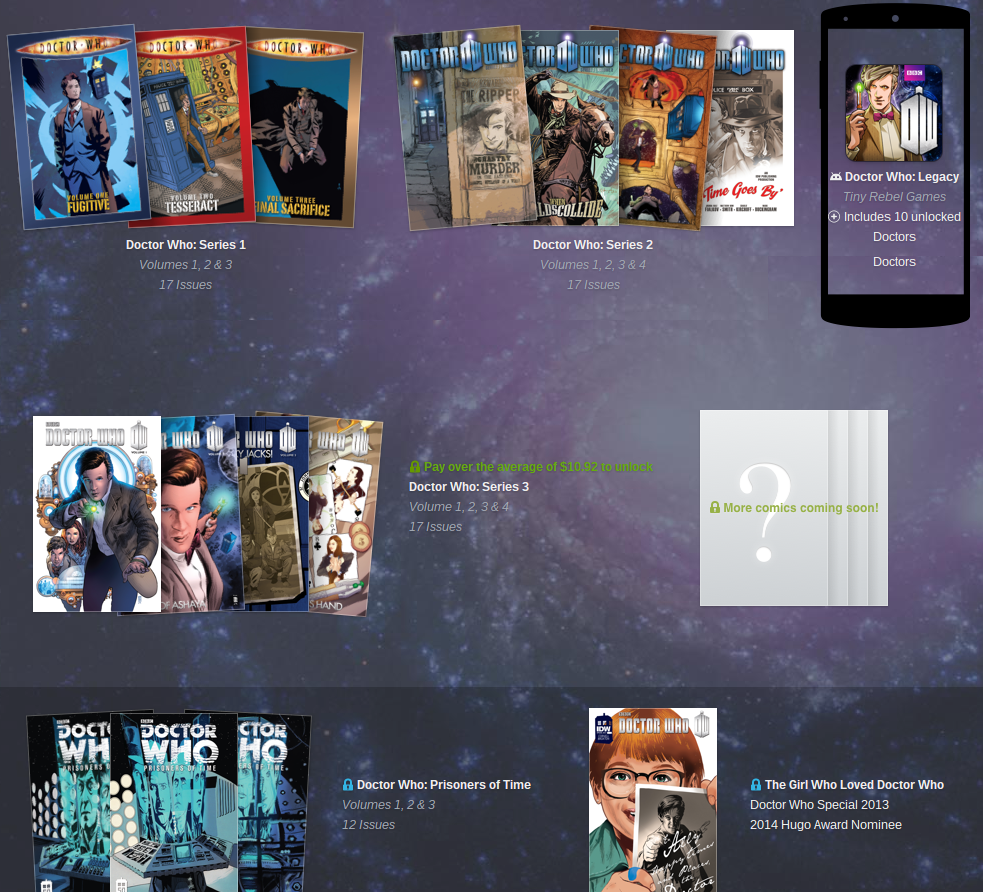Image resolution: width=983 pixels, height=892 pixels.
Task: Click The Girl Who Loved Doctor Who title
Action: [854, 785]
